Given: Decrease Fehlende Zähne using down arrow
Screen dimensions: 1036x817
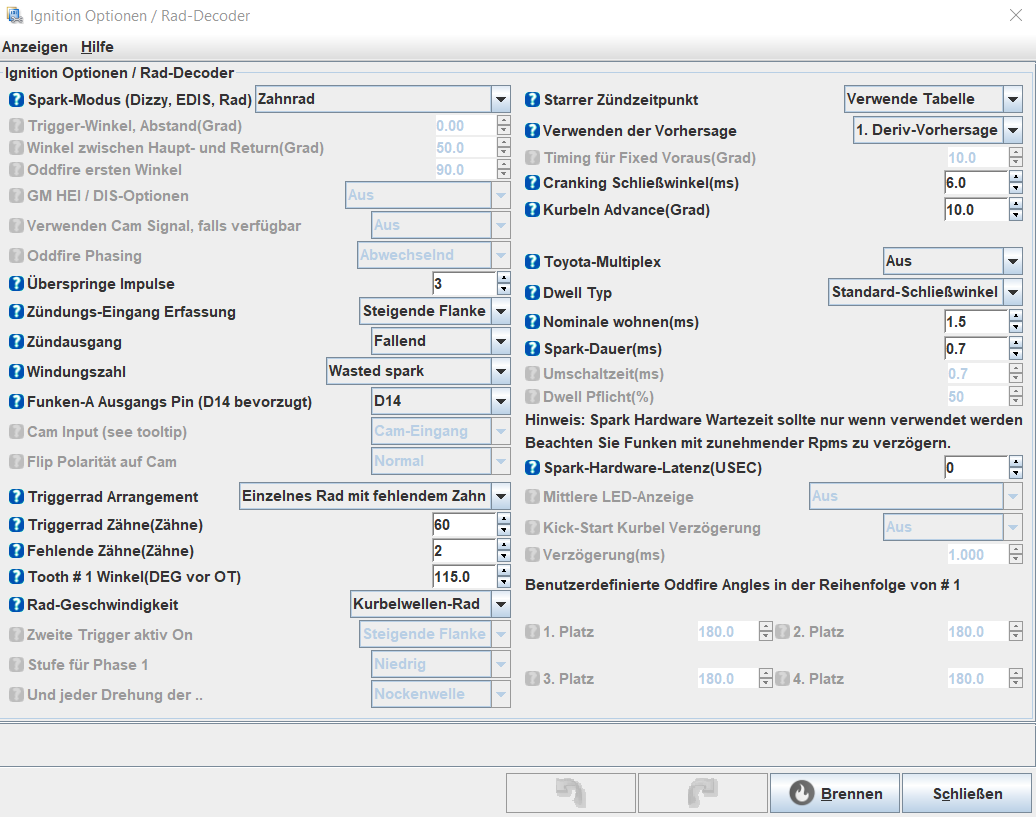Looking at the screenshot, I should 503,556.
